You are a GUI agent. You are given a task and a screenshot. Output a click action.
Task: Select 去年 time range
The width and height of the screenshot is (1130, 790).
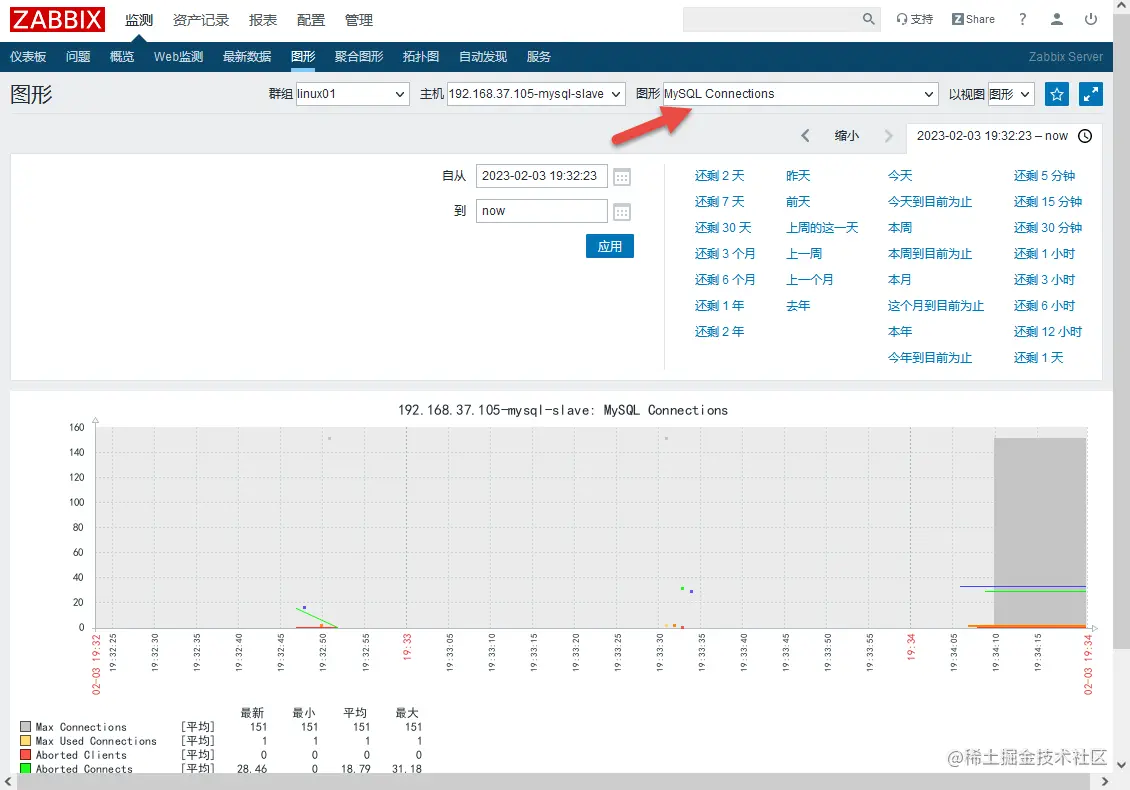click(798, 305)
